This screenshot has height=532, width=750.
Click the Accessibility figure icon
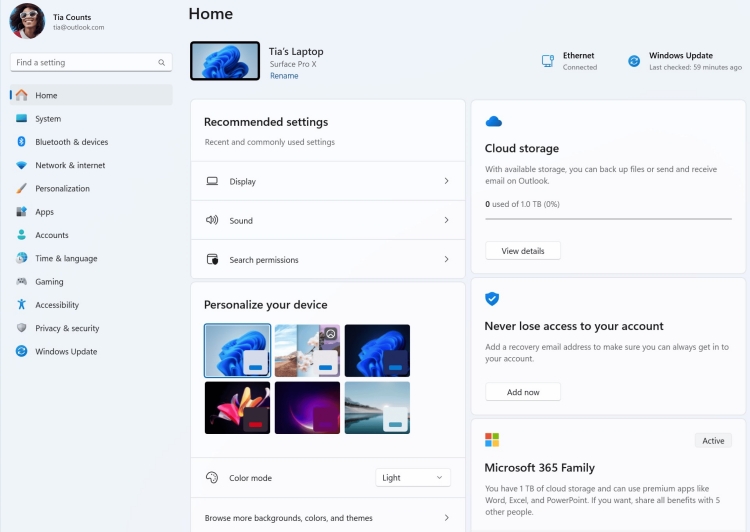(22, 304)
